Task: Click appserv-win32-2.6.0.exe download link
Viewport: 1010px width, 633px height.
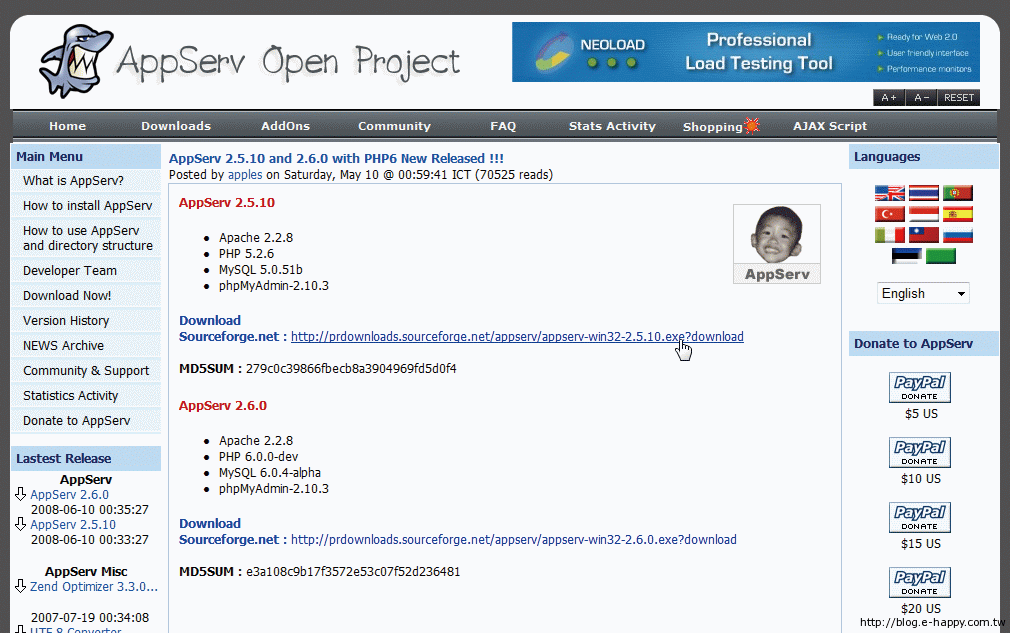Action: (513, 540)
